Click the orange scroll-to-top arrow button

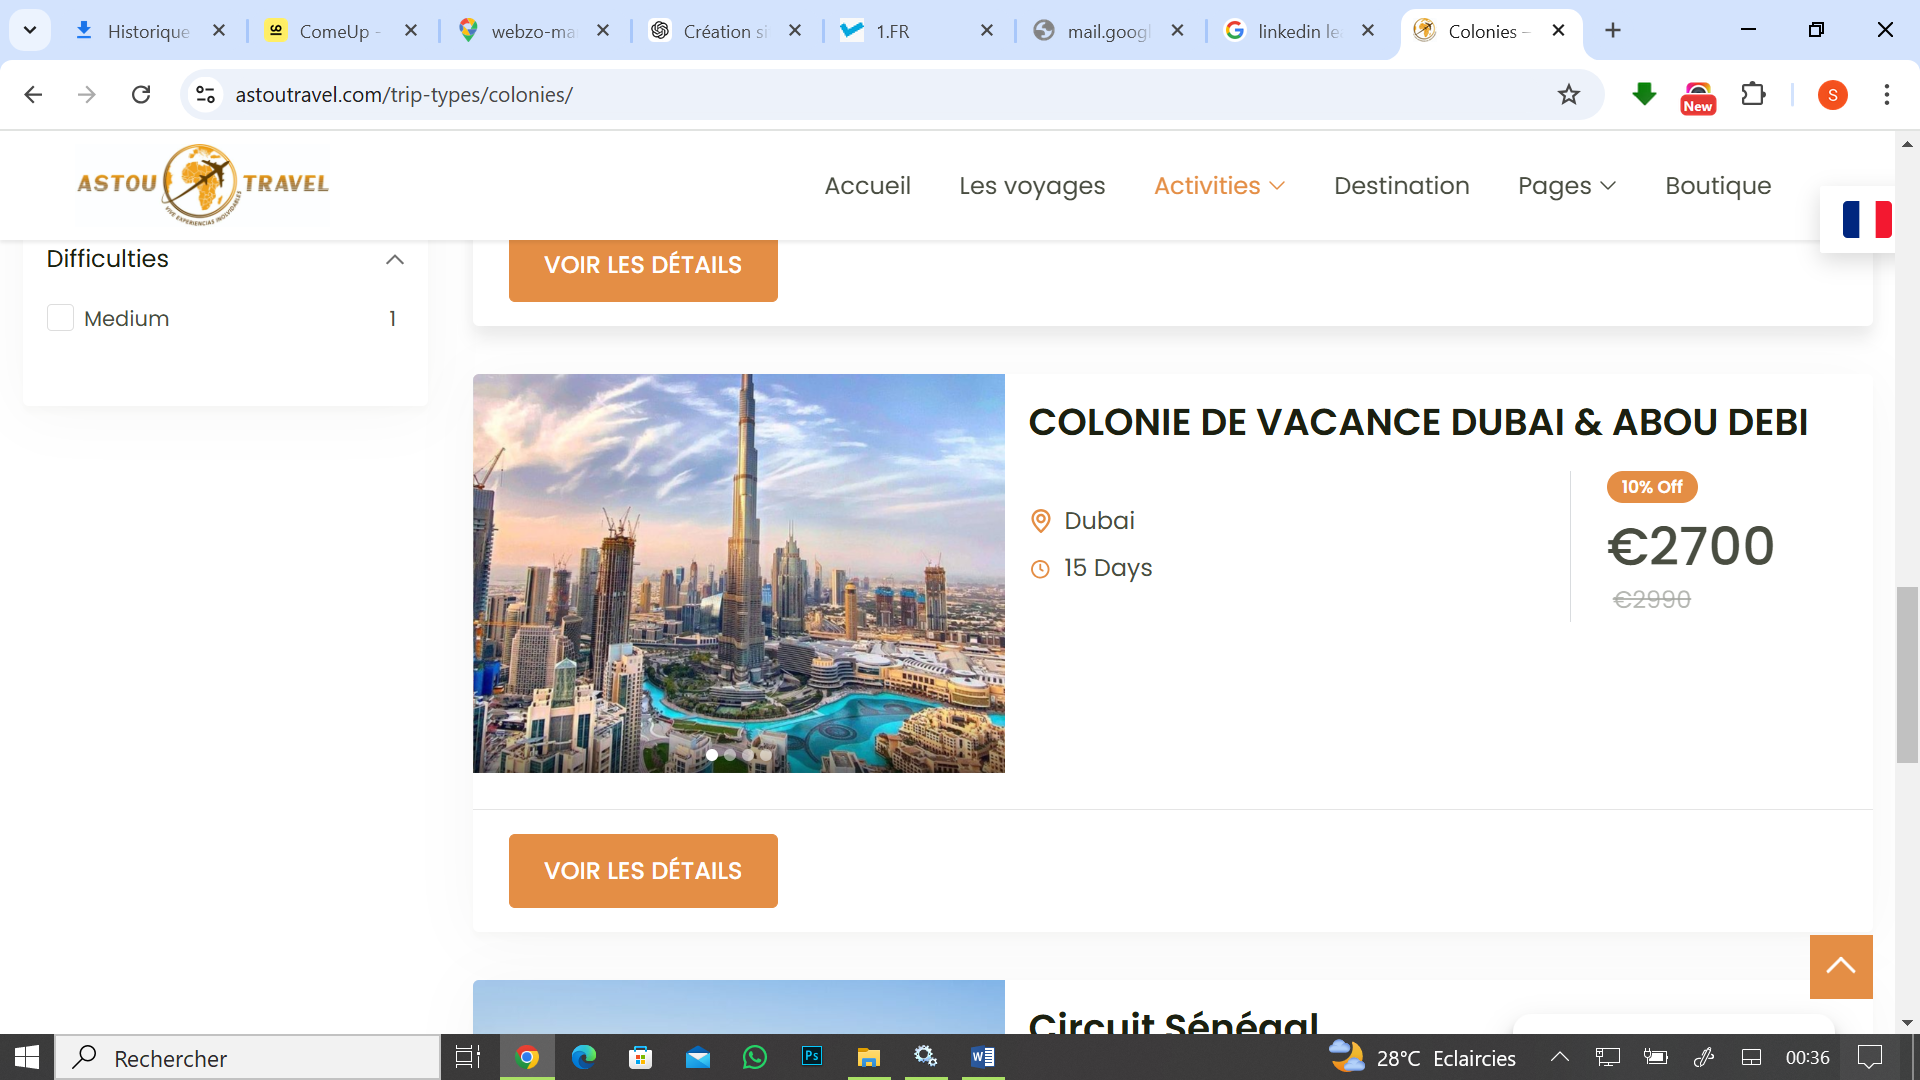tap(1840, 966)
